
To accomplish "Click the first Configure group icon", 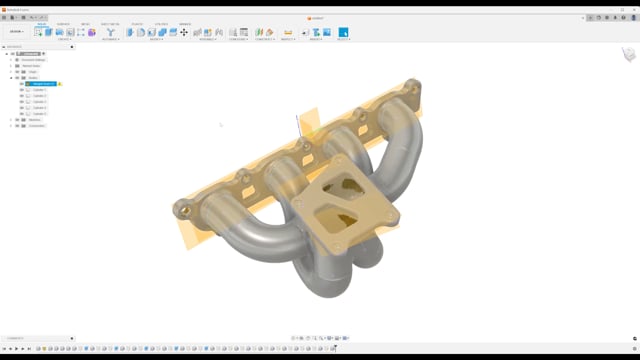I will (233, 32).
